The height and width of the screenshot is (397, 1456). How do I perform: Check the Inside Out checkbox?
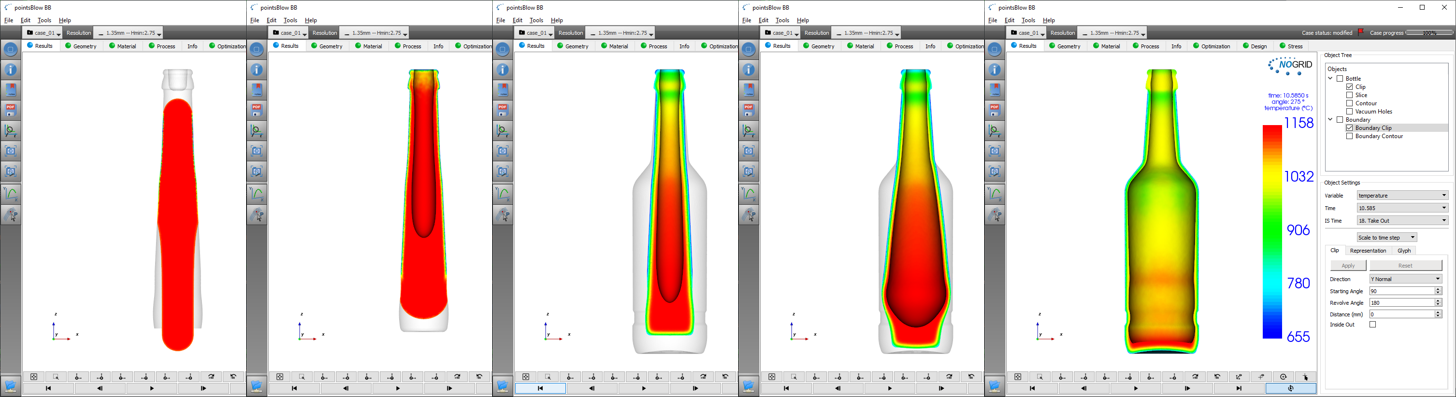click(1372, 325)
